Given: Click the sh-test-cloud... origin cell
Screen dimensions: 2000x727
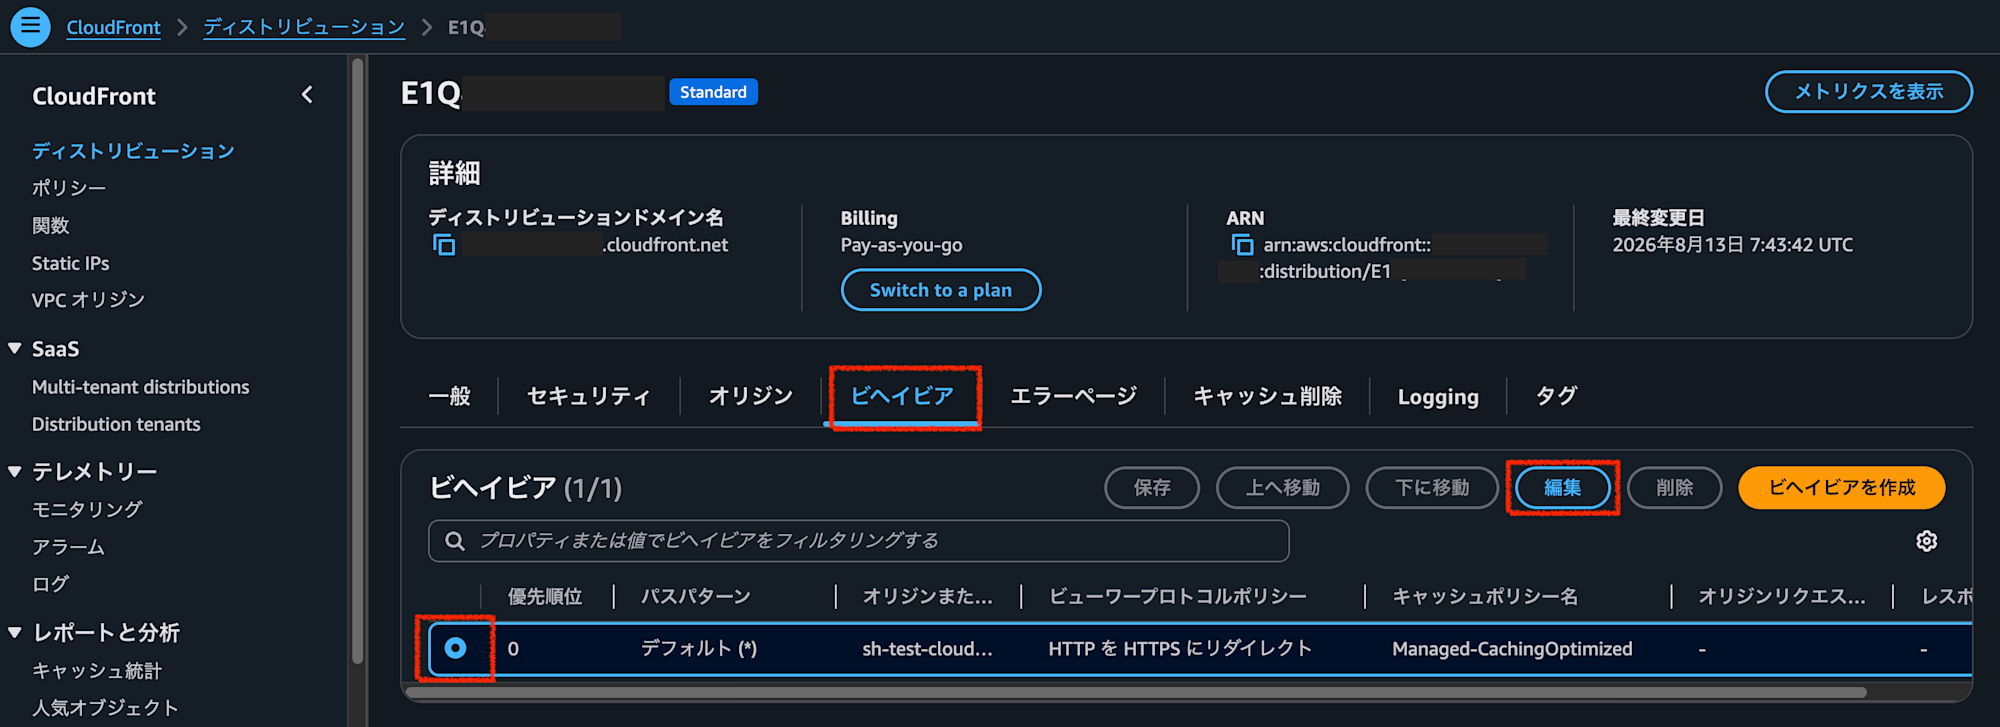Looking at the screenshot, I should (928, 649).
